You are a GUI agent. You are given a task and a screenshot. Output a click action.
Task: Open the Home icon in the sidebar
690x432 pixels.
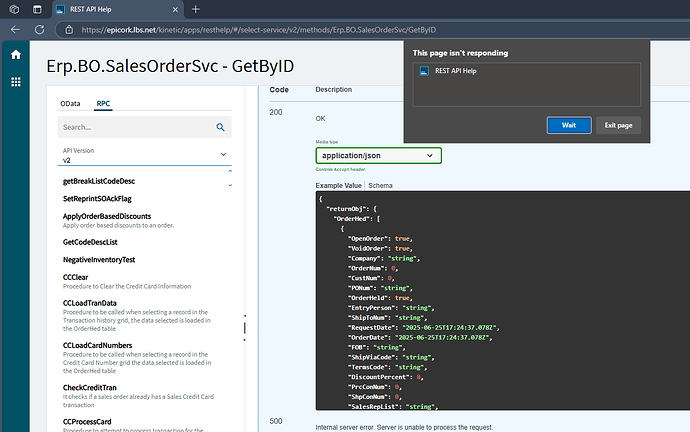(x=16, y=55)
